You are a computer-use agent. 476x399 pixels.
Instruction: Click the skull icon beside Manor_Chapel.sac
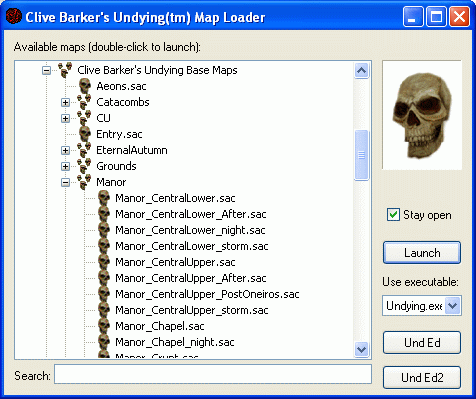click(104, 326)
